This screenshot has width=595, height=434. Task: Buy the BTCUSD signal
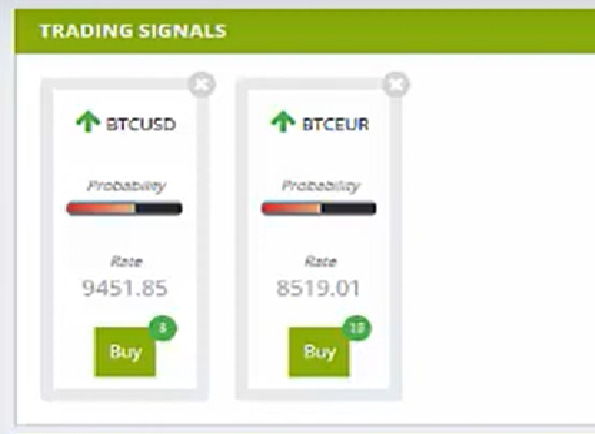(125, 352)
